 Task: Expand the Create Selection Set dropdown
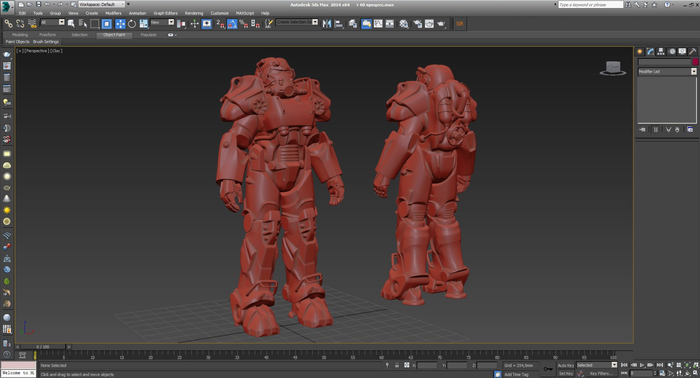[x=315, y=22]
